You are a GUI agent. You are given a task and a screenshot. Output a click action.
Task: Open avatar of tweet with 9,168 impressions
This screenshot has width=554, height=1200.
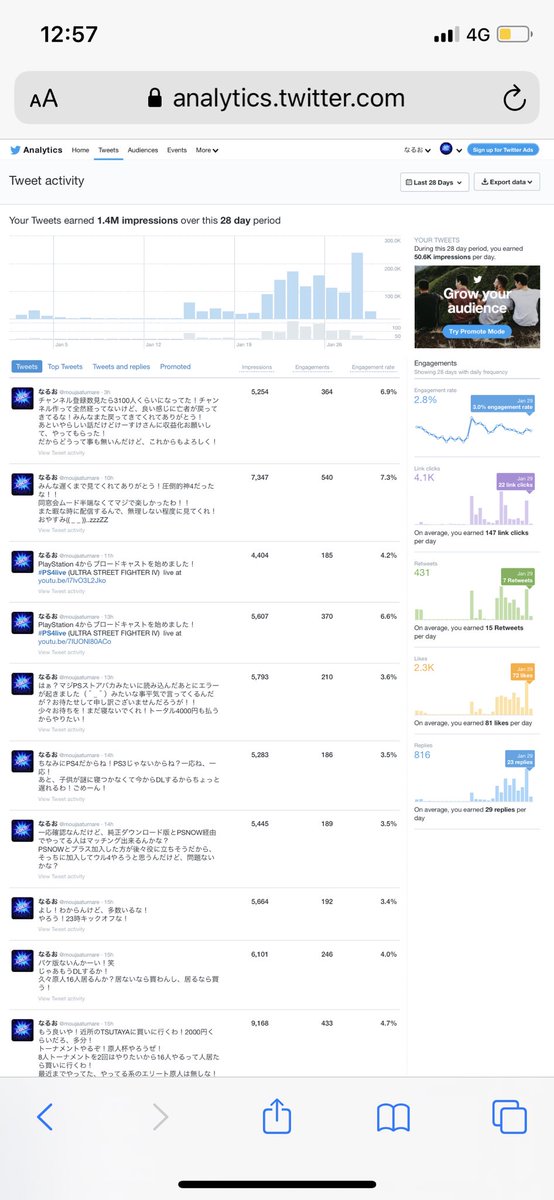tap(23, 1030)
